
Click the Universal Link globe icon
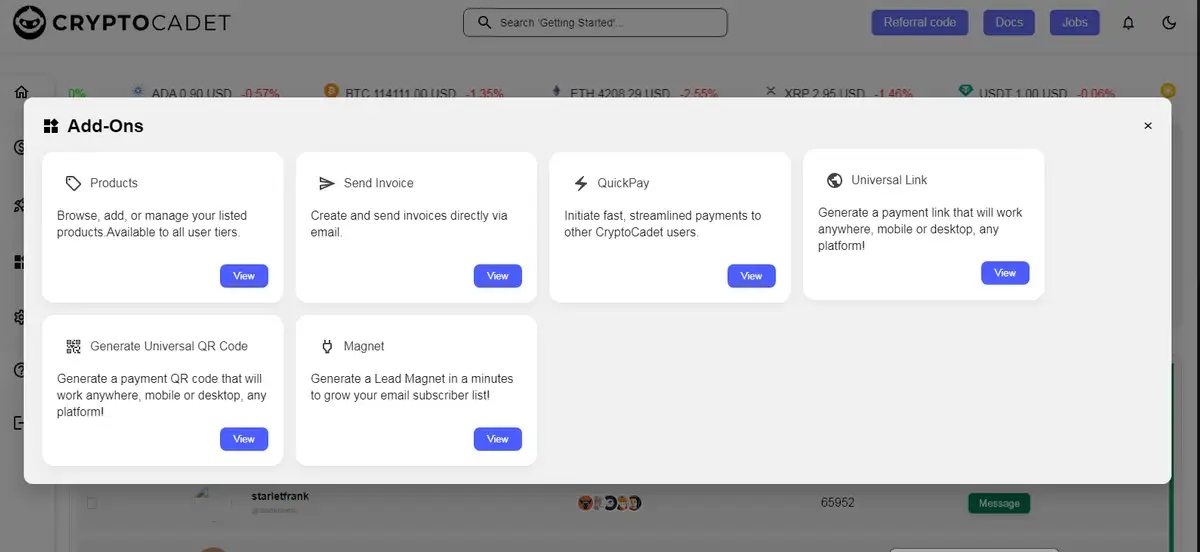[x=834, y=180]
